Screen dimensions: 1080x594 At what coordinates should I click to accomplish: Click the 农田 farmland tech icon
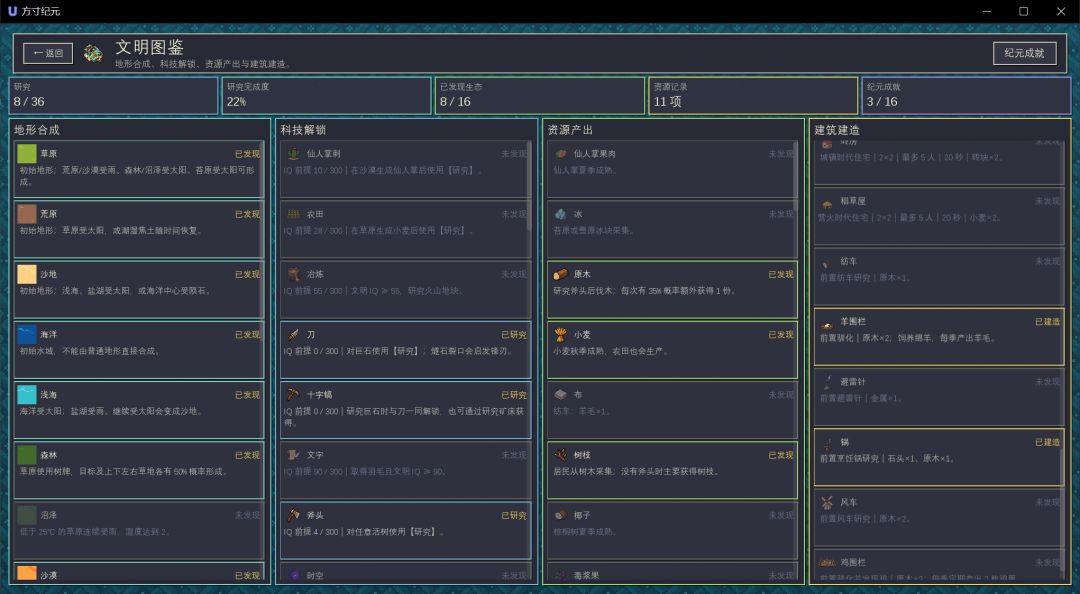tap(293, 214)
